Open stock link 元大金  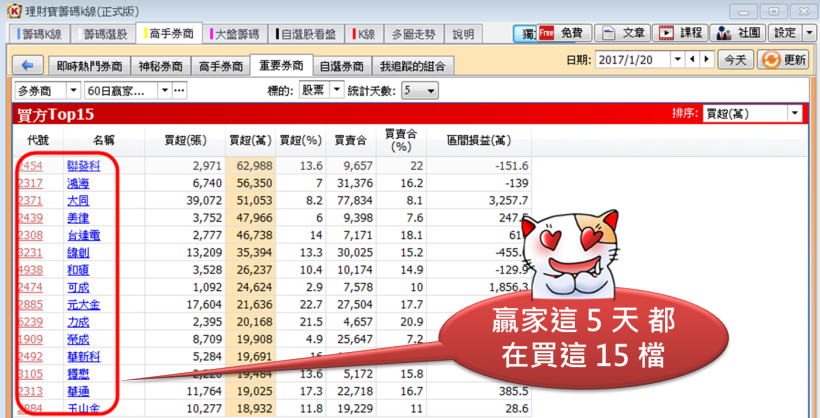pos(84,304)
